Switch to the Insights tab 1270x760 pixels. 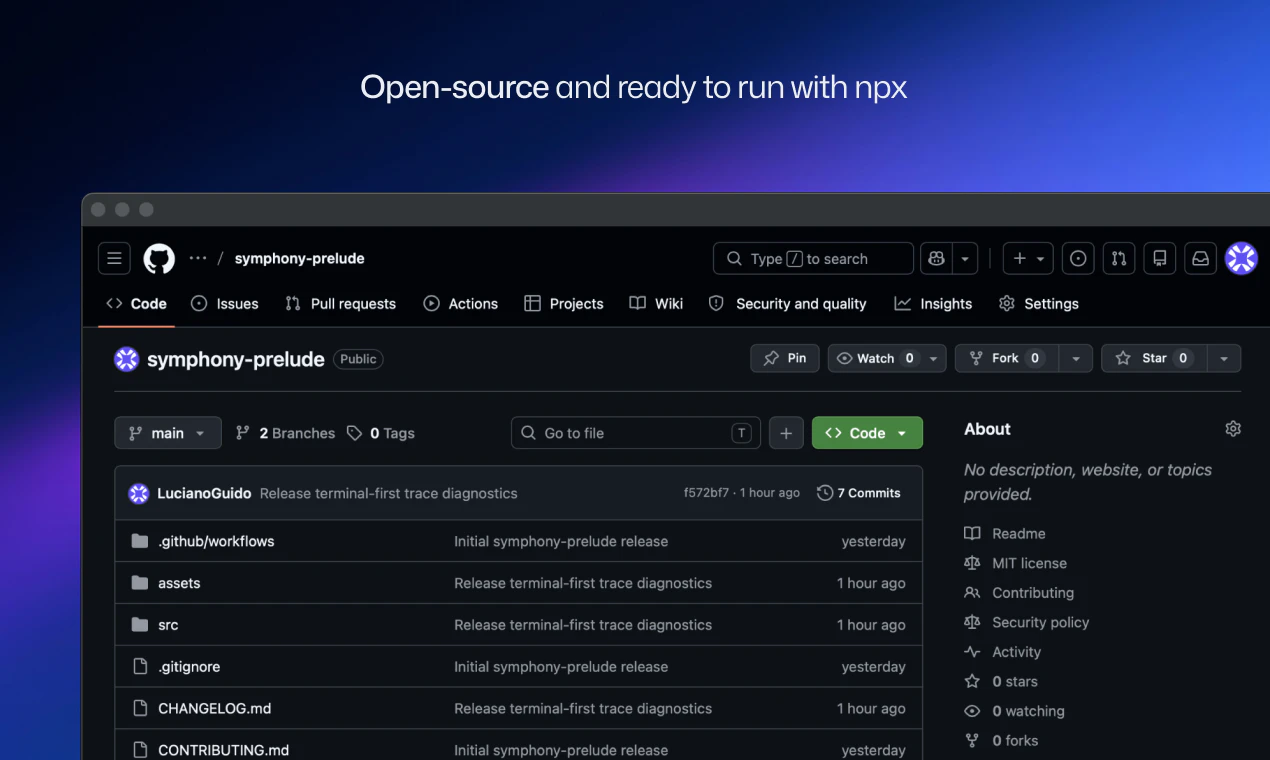click(933, 304)
